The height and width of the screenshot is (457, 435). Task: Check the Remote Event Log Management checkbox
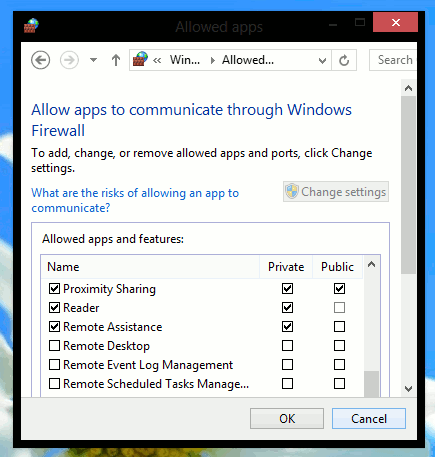[54, 364]
